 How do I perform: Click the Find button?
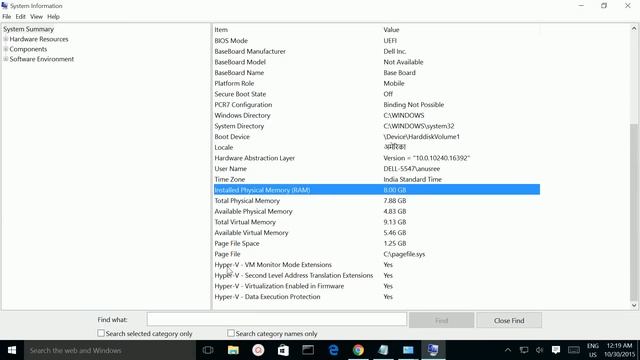pyautogui.click(x=441, y=320)
